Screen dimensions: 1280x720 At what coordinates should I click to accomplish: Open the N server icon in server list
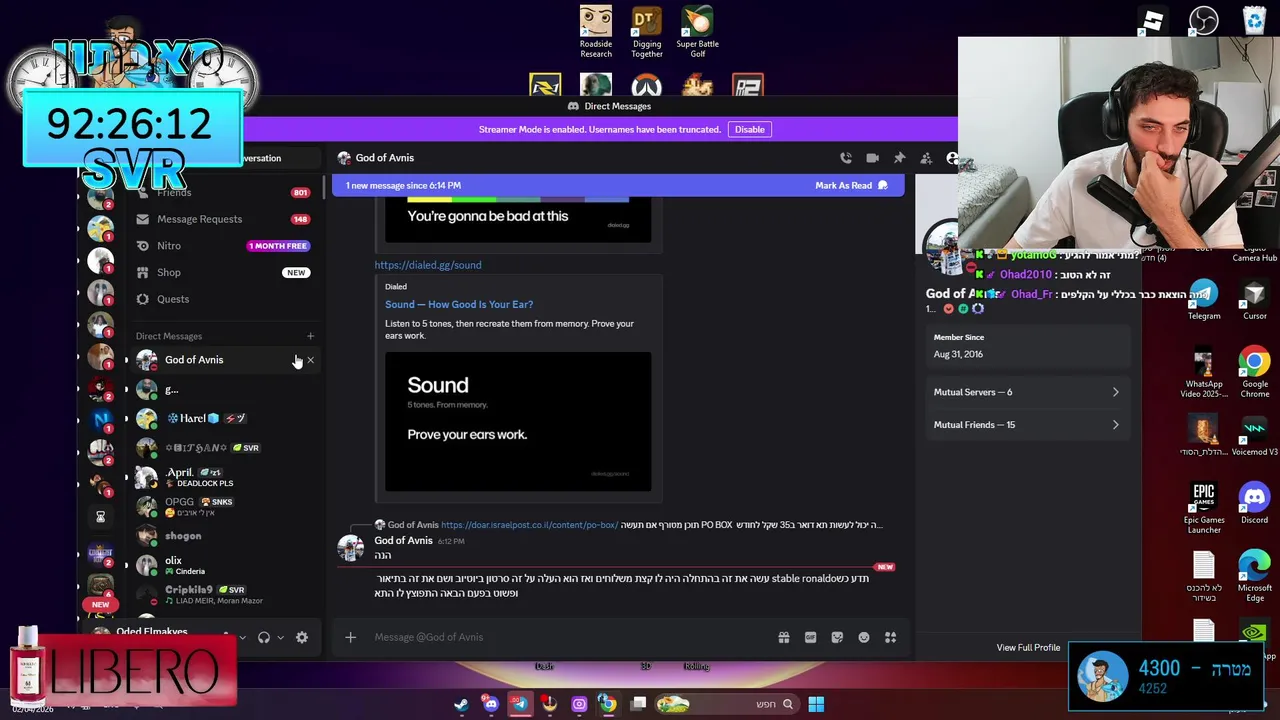(x=101, y=420)
